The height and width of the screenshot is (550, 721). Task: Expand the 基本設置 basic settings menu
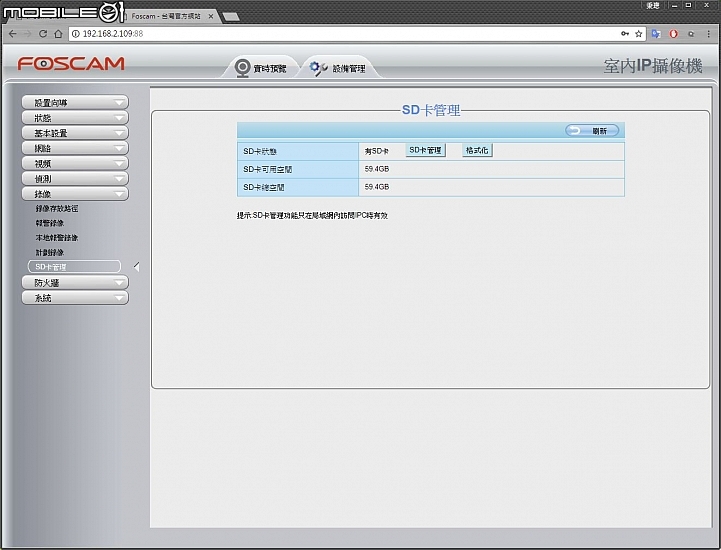coord(75,133)
